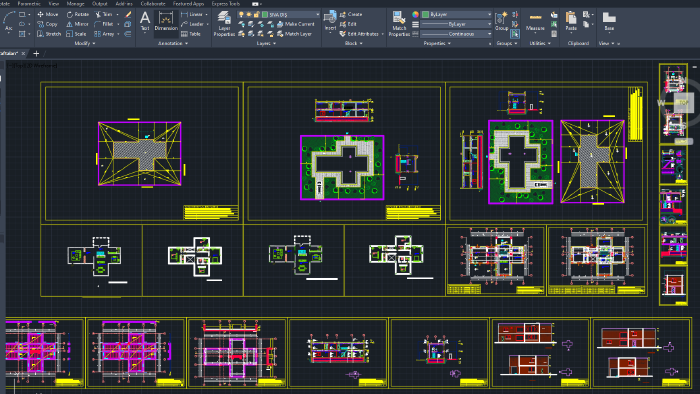Switch to Express Tools tab
This screenshot has height=394, width=700.
(225, 4)
